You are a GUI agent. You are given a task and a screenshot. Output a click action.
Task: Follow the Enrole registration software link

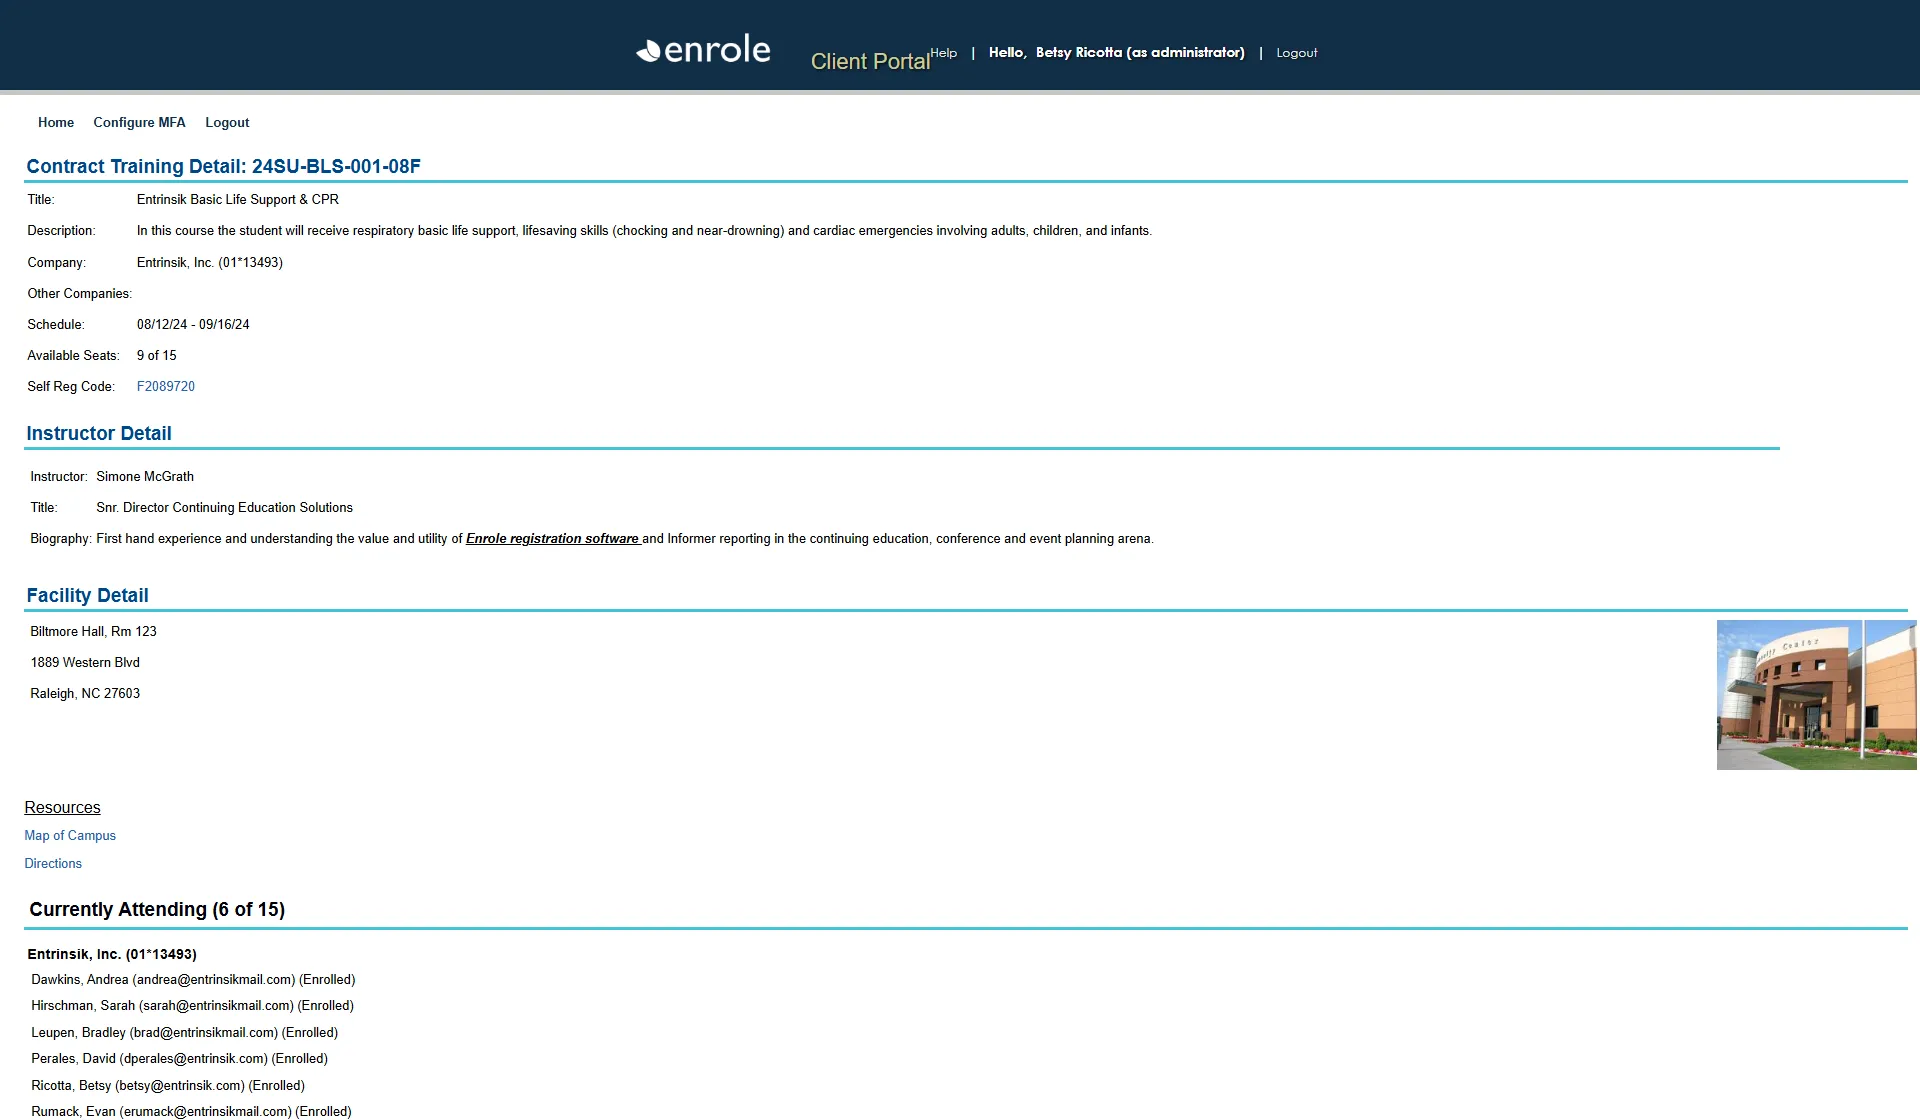point(552,538)
